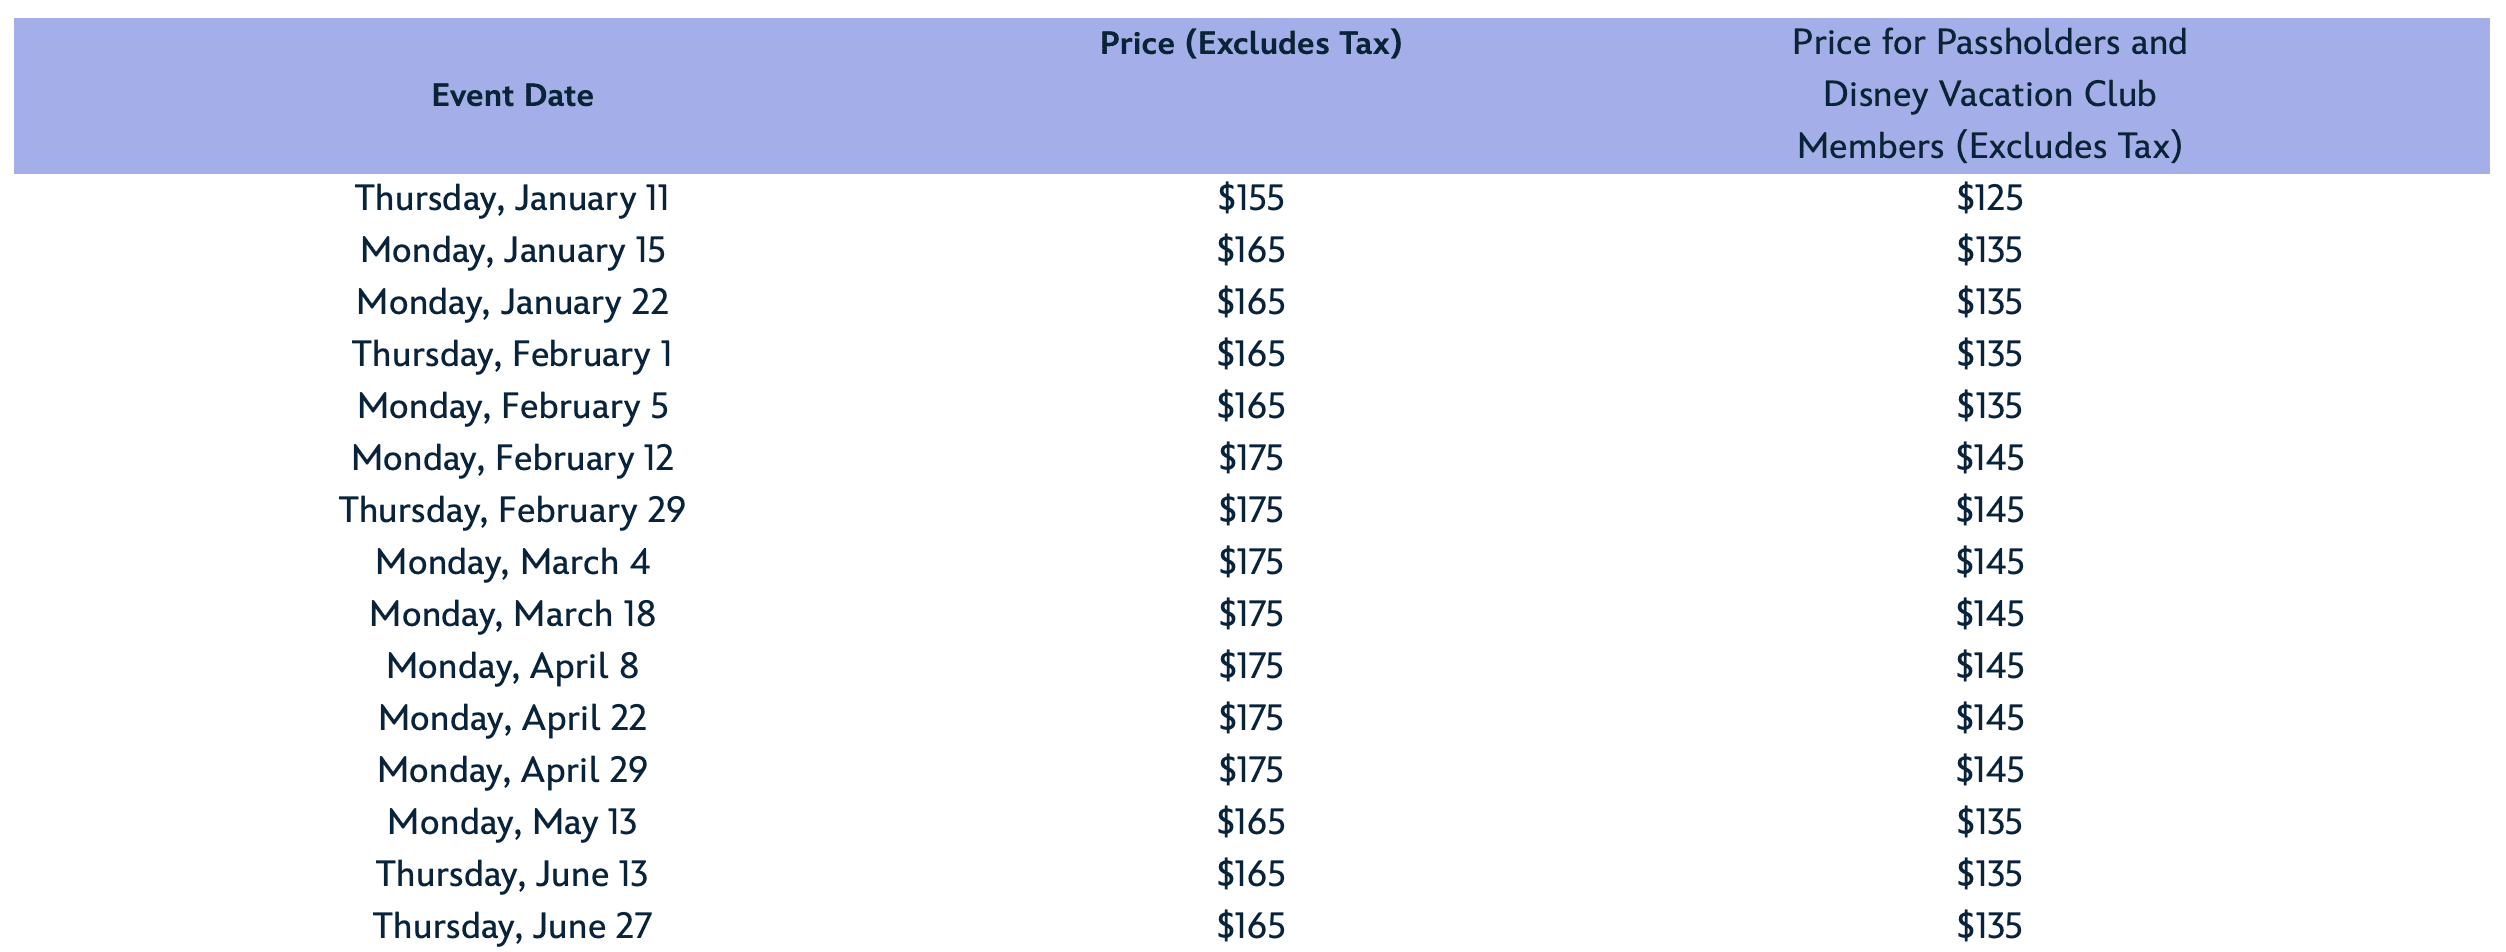This screenshot has width=2506, height=952.
Task: Select the Monday, January 22 date cell
Action: (x=512, y=302)
